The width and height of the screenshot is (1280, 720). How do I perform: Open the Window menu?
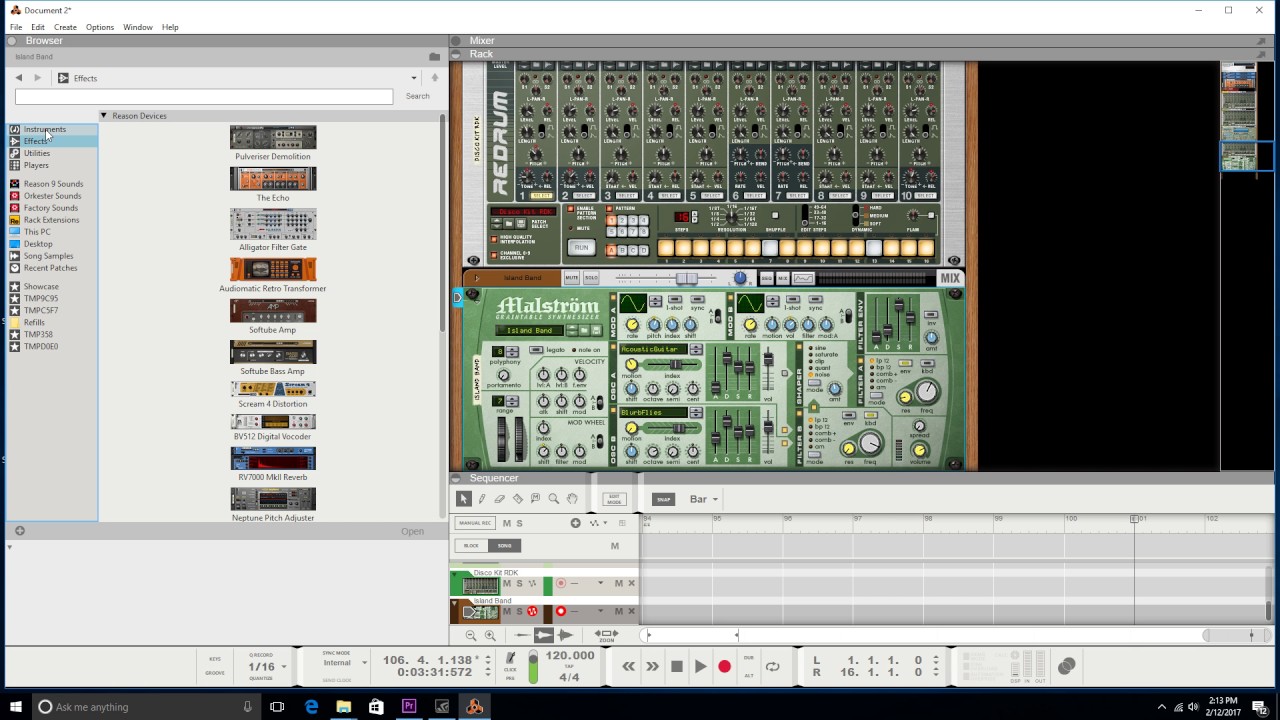(x=138, y=27)
